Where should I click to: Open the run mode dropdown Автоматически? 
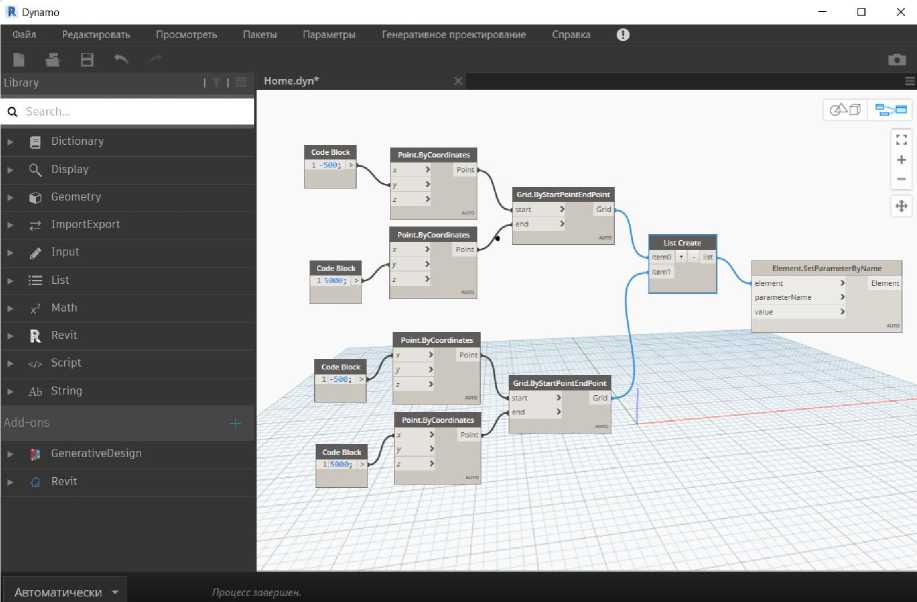click(66, 592)
